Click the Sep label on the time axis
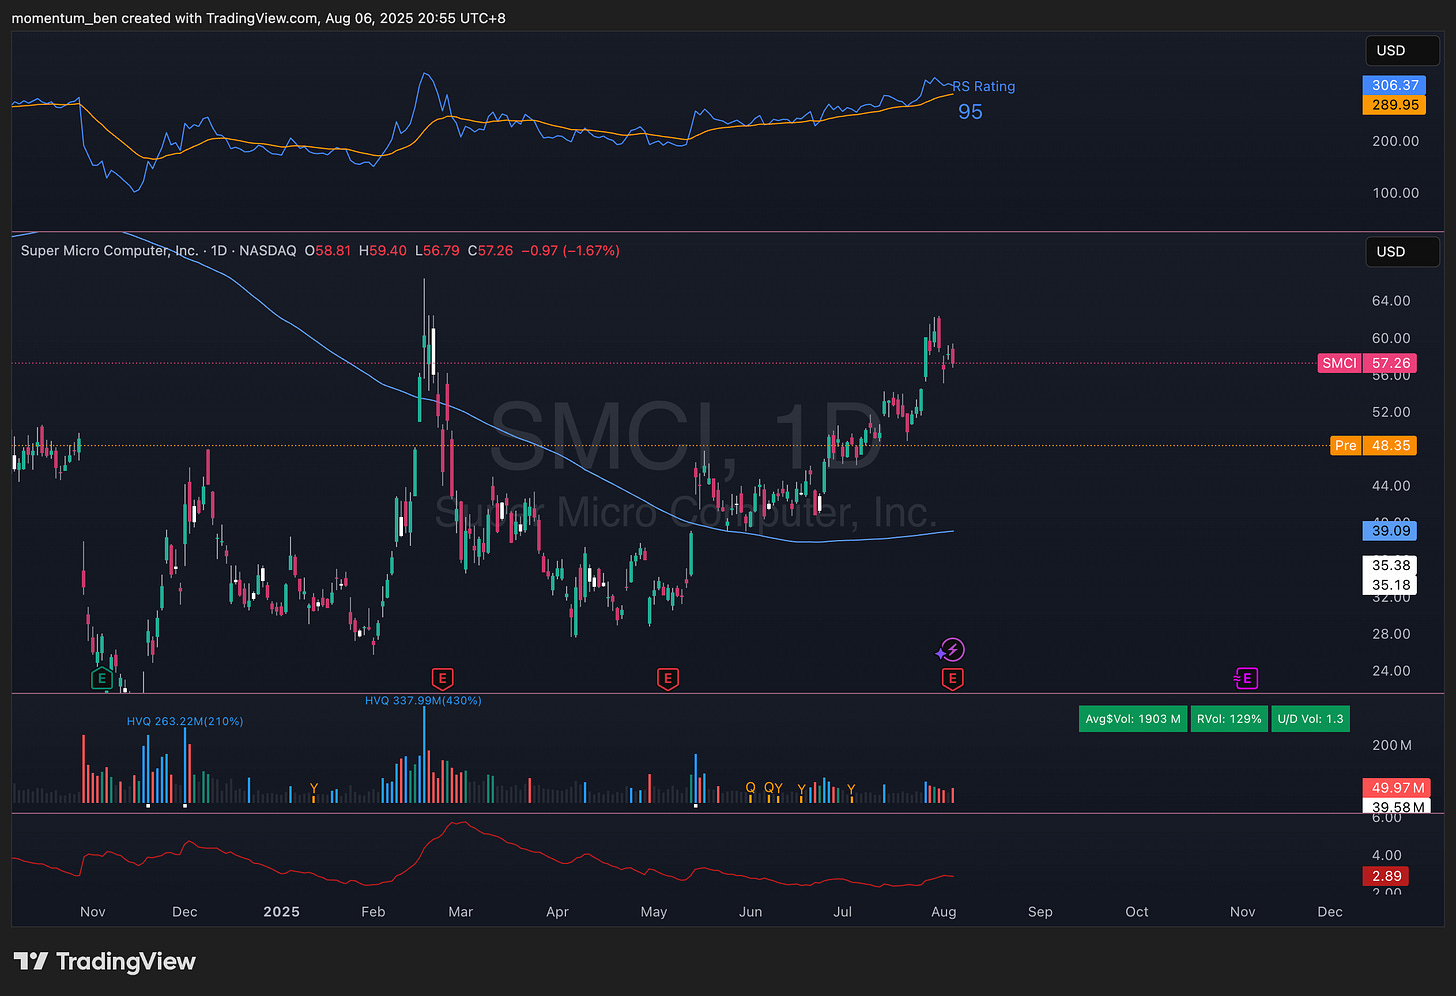The height and width of the screenshot is (996, 1456). pos(1040,911)
